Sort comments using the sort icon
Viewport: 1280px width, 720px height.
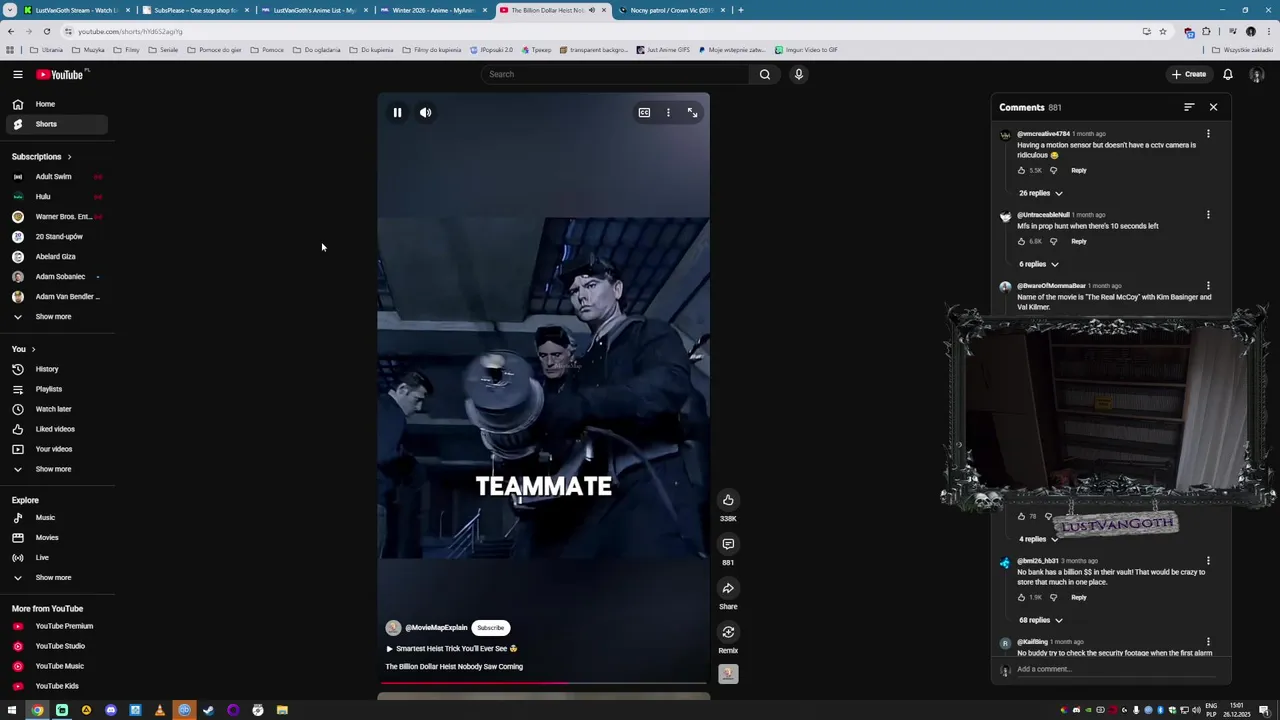(1189, 107)
